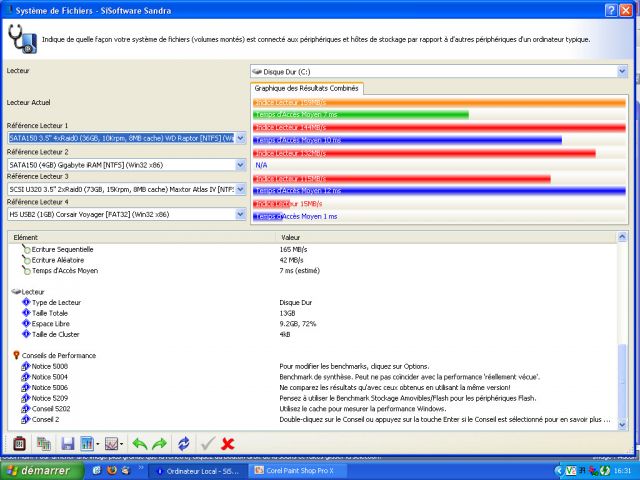640x480 pixels.
Task: Click the results list scrollbar thumb
Action: click(622, 382)
